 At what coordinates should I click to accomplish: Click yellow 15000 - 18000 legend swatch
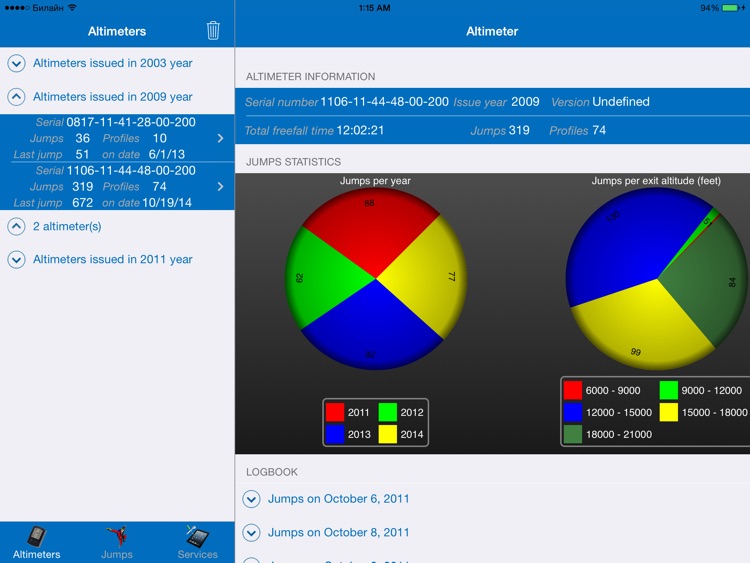669,412
